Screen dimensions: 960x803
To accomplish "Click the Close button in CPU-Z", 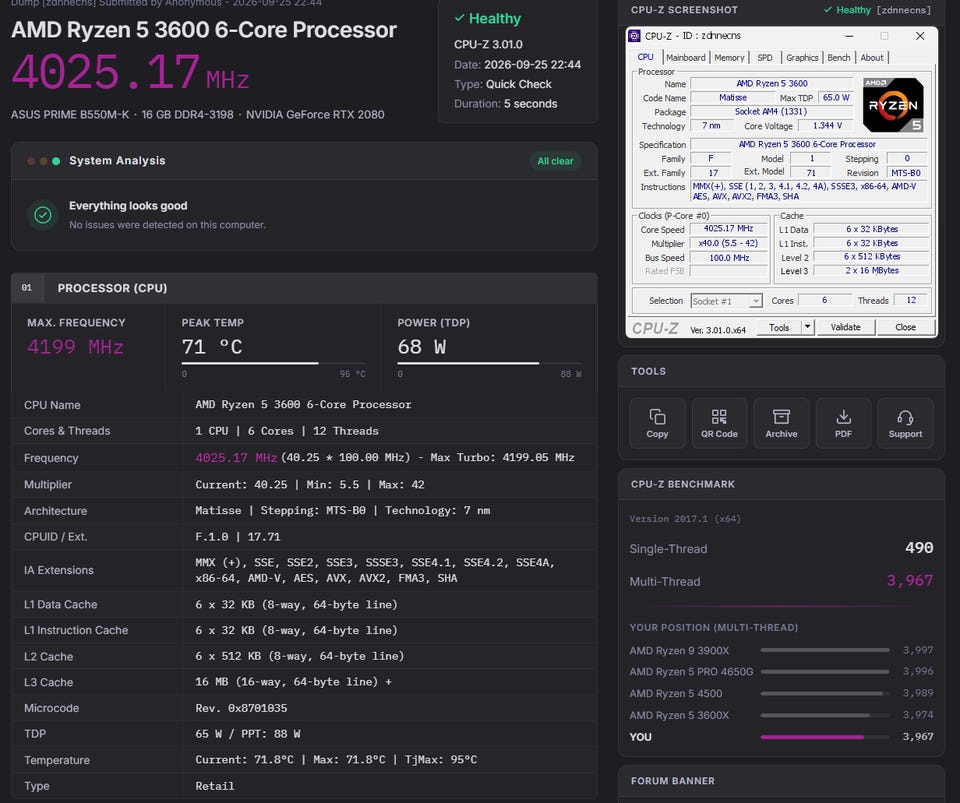I will pyautogui.click(x=906, y=327).
